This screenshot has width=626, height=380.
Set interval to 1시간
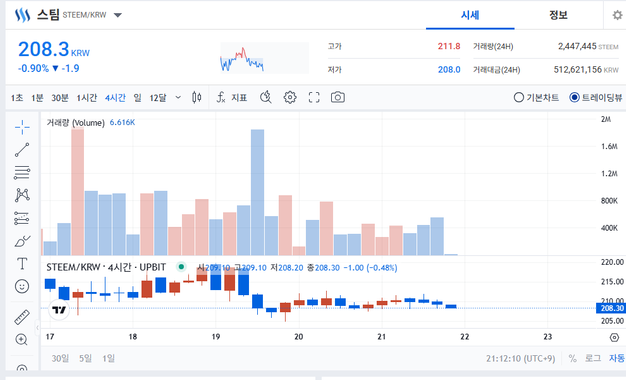(x=87, y=98)
